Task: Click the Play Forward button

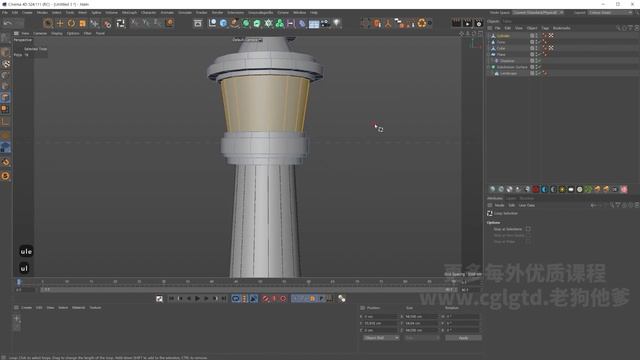Action: coord(198,299)
